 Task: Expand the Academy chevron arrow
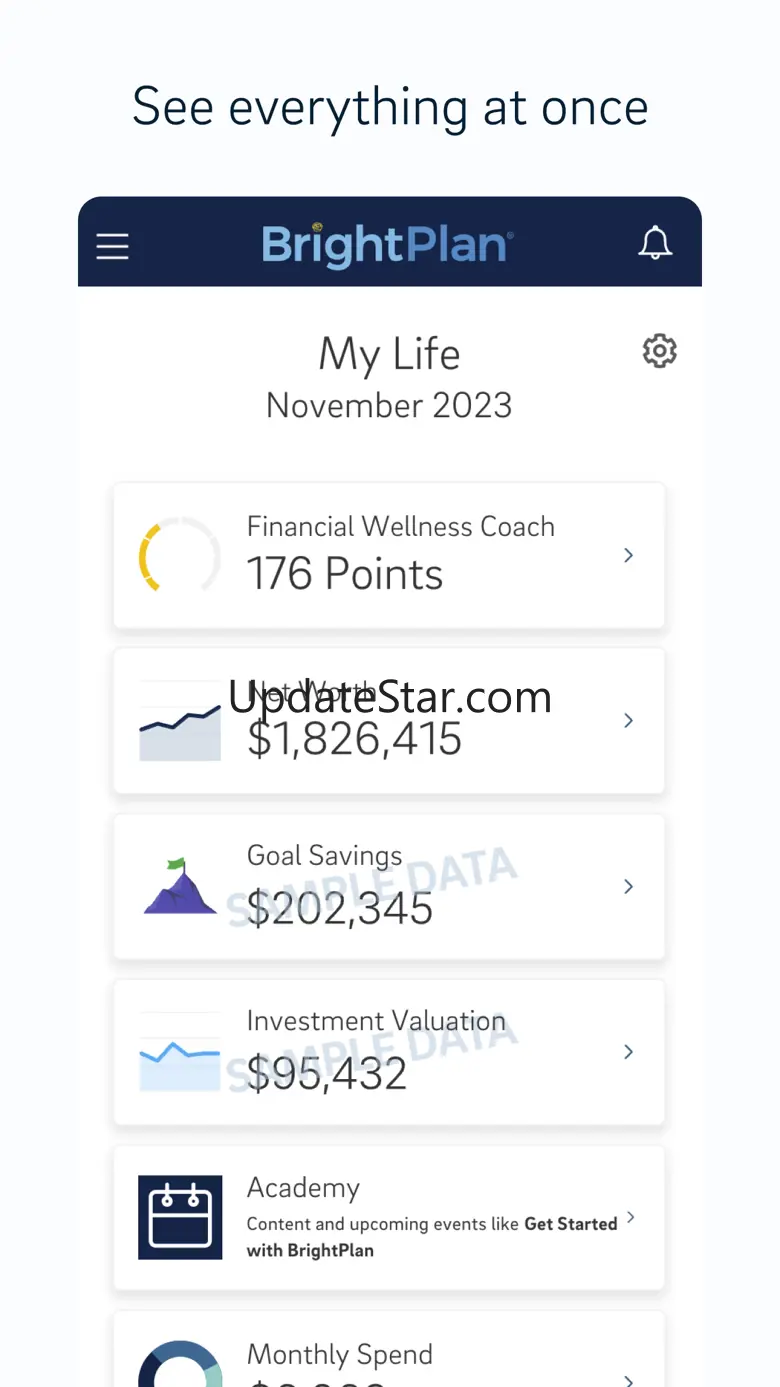pos(631,1217)
